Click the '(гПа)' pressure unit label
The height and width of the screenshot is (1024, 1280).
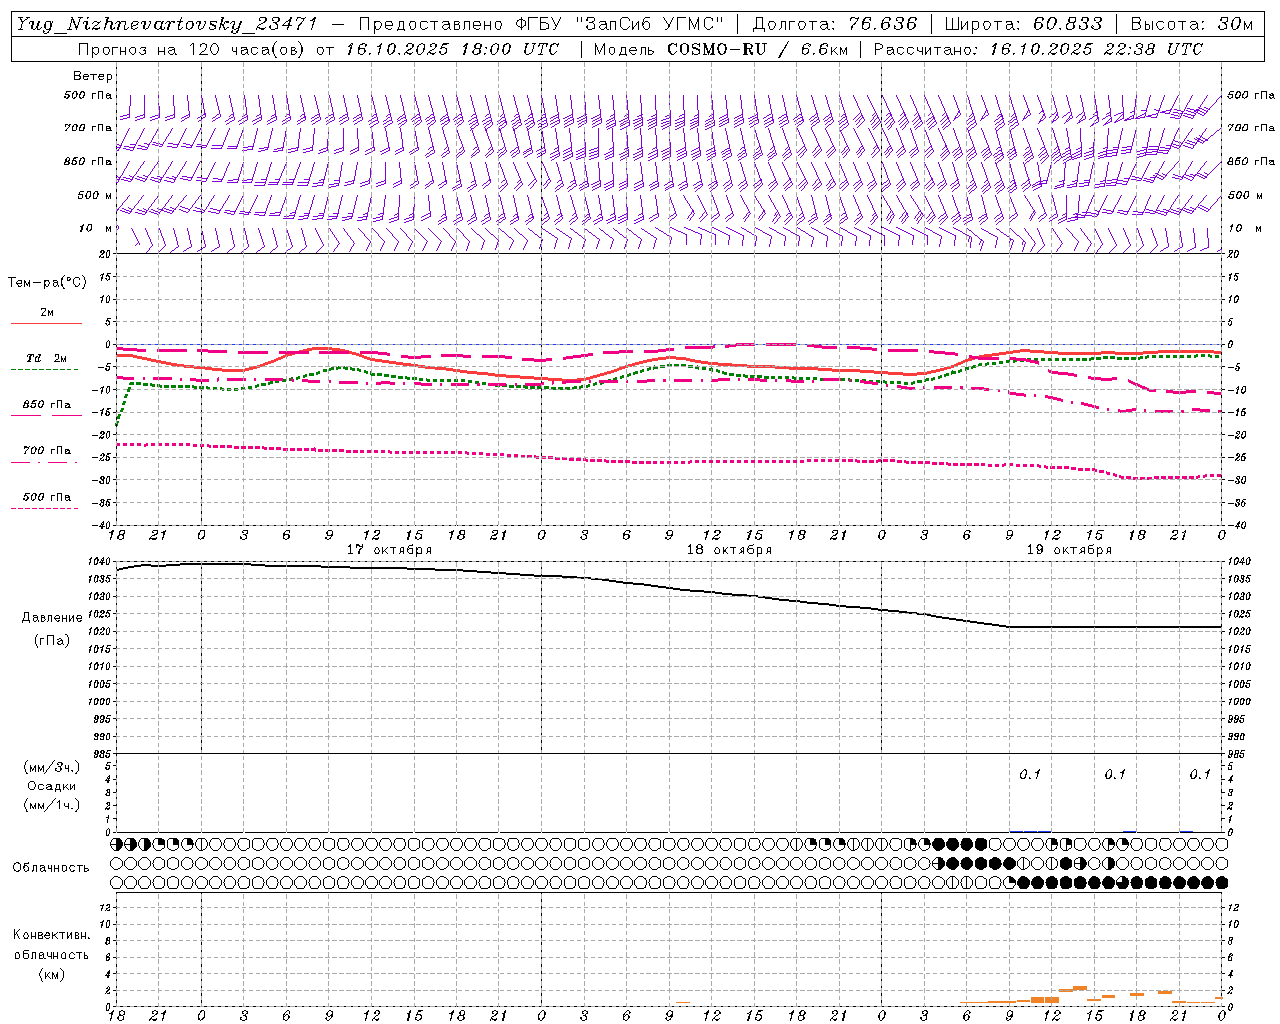tap(52, 640)
